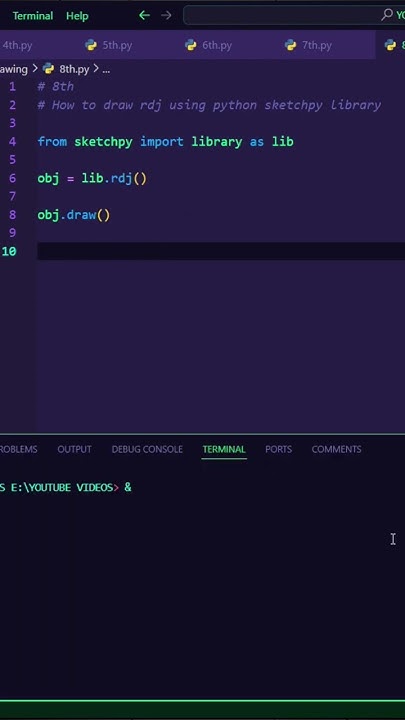
Task: Go back with the left arrow
Action: click(x=144, y=16)
